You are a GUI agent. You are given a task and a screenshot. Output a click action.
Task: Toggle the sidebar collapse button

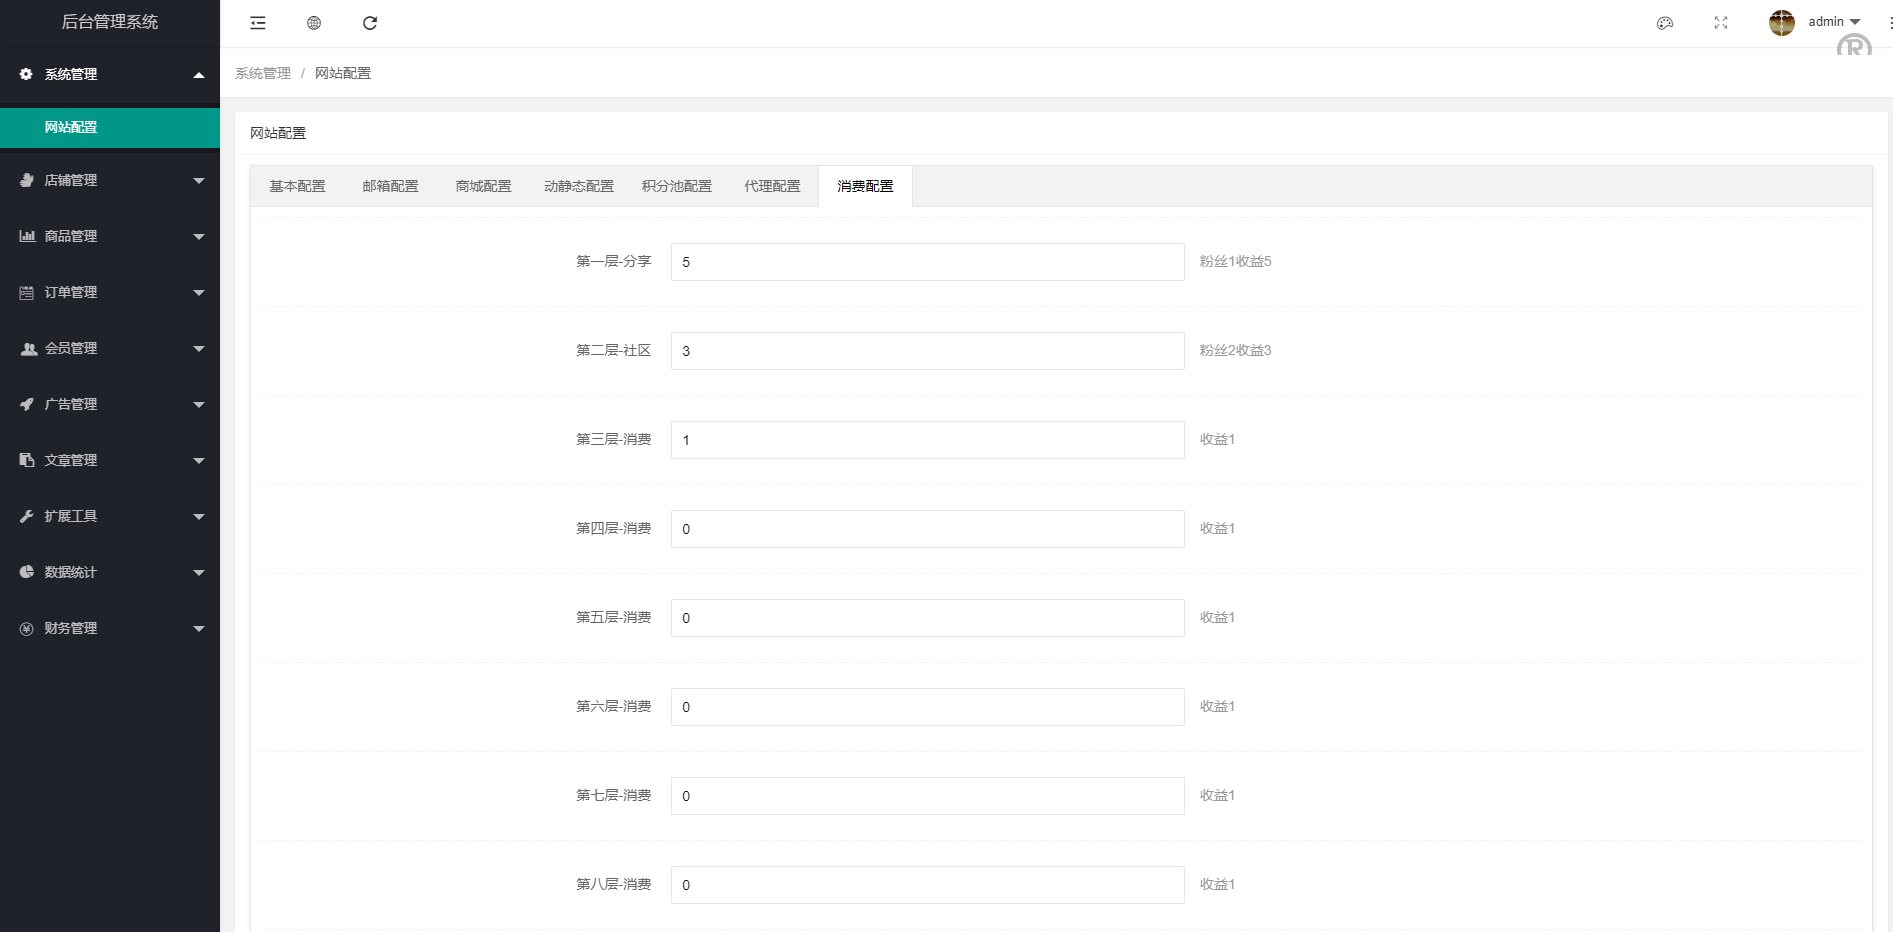[x=257, y=22]
